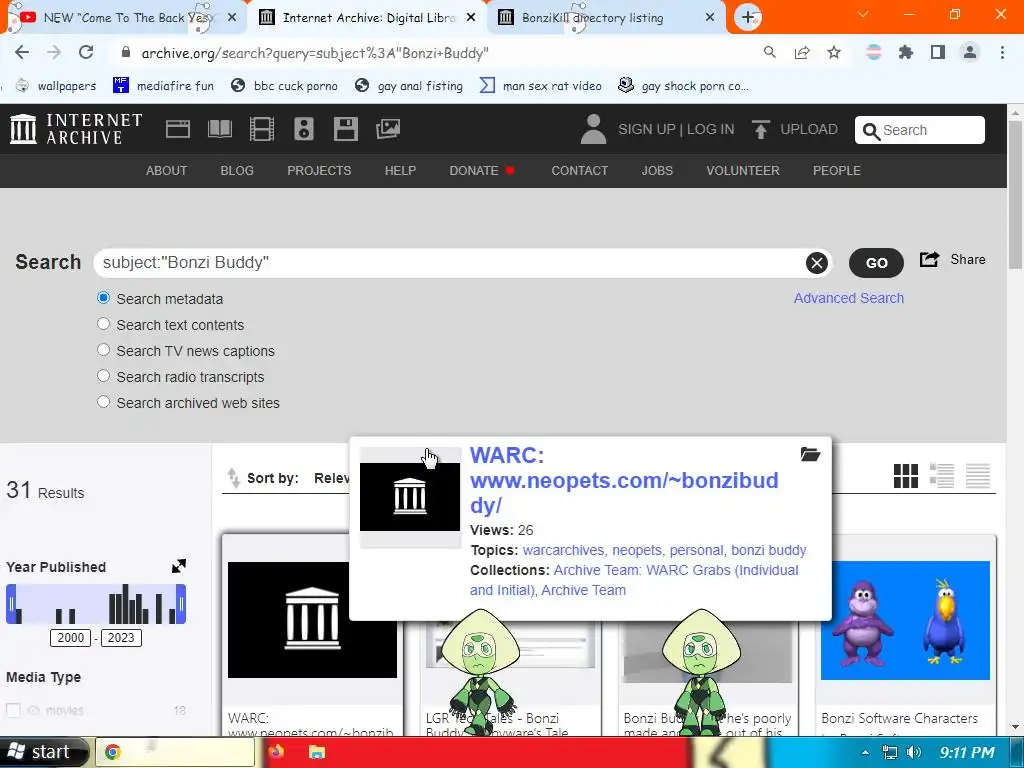Click the 2000 start year field
This screenshot has width=1024, height=768.
pos(71,637)
